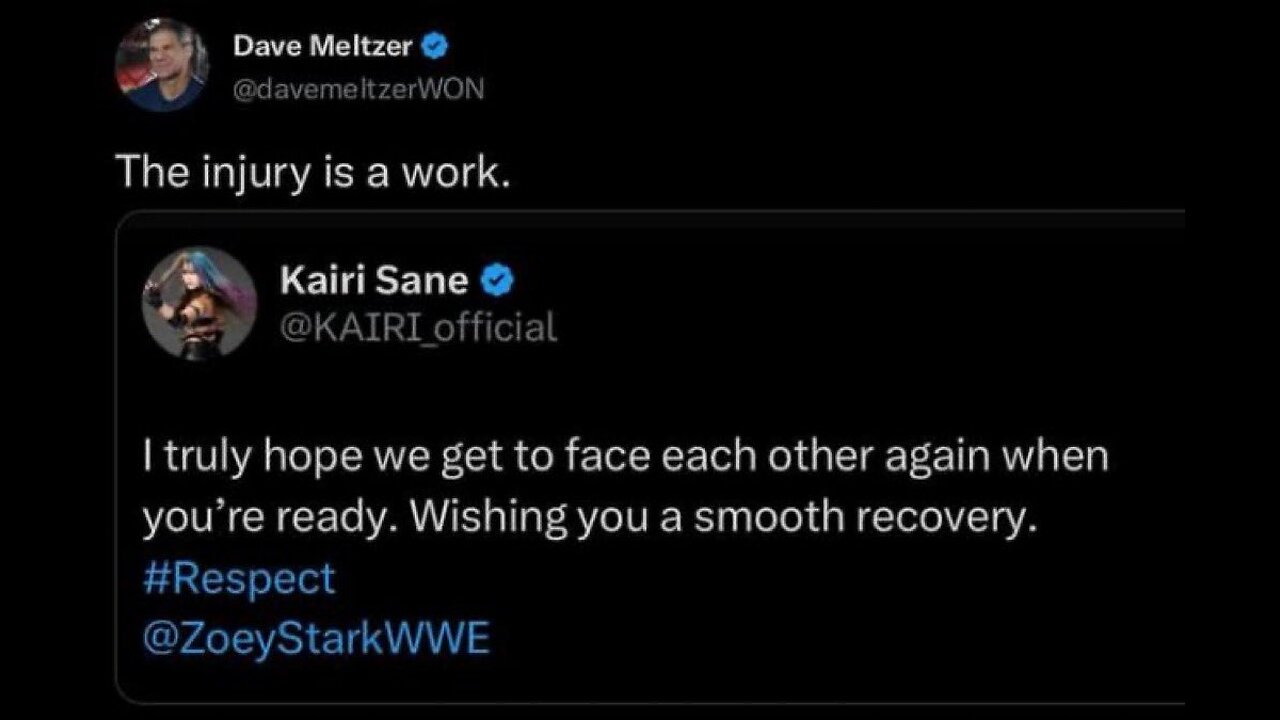Open the Kairi Sane display name
Image resolution: width=1280 pixels, height=720 pixels.
point(374,282)
